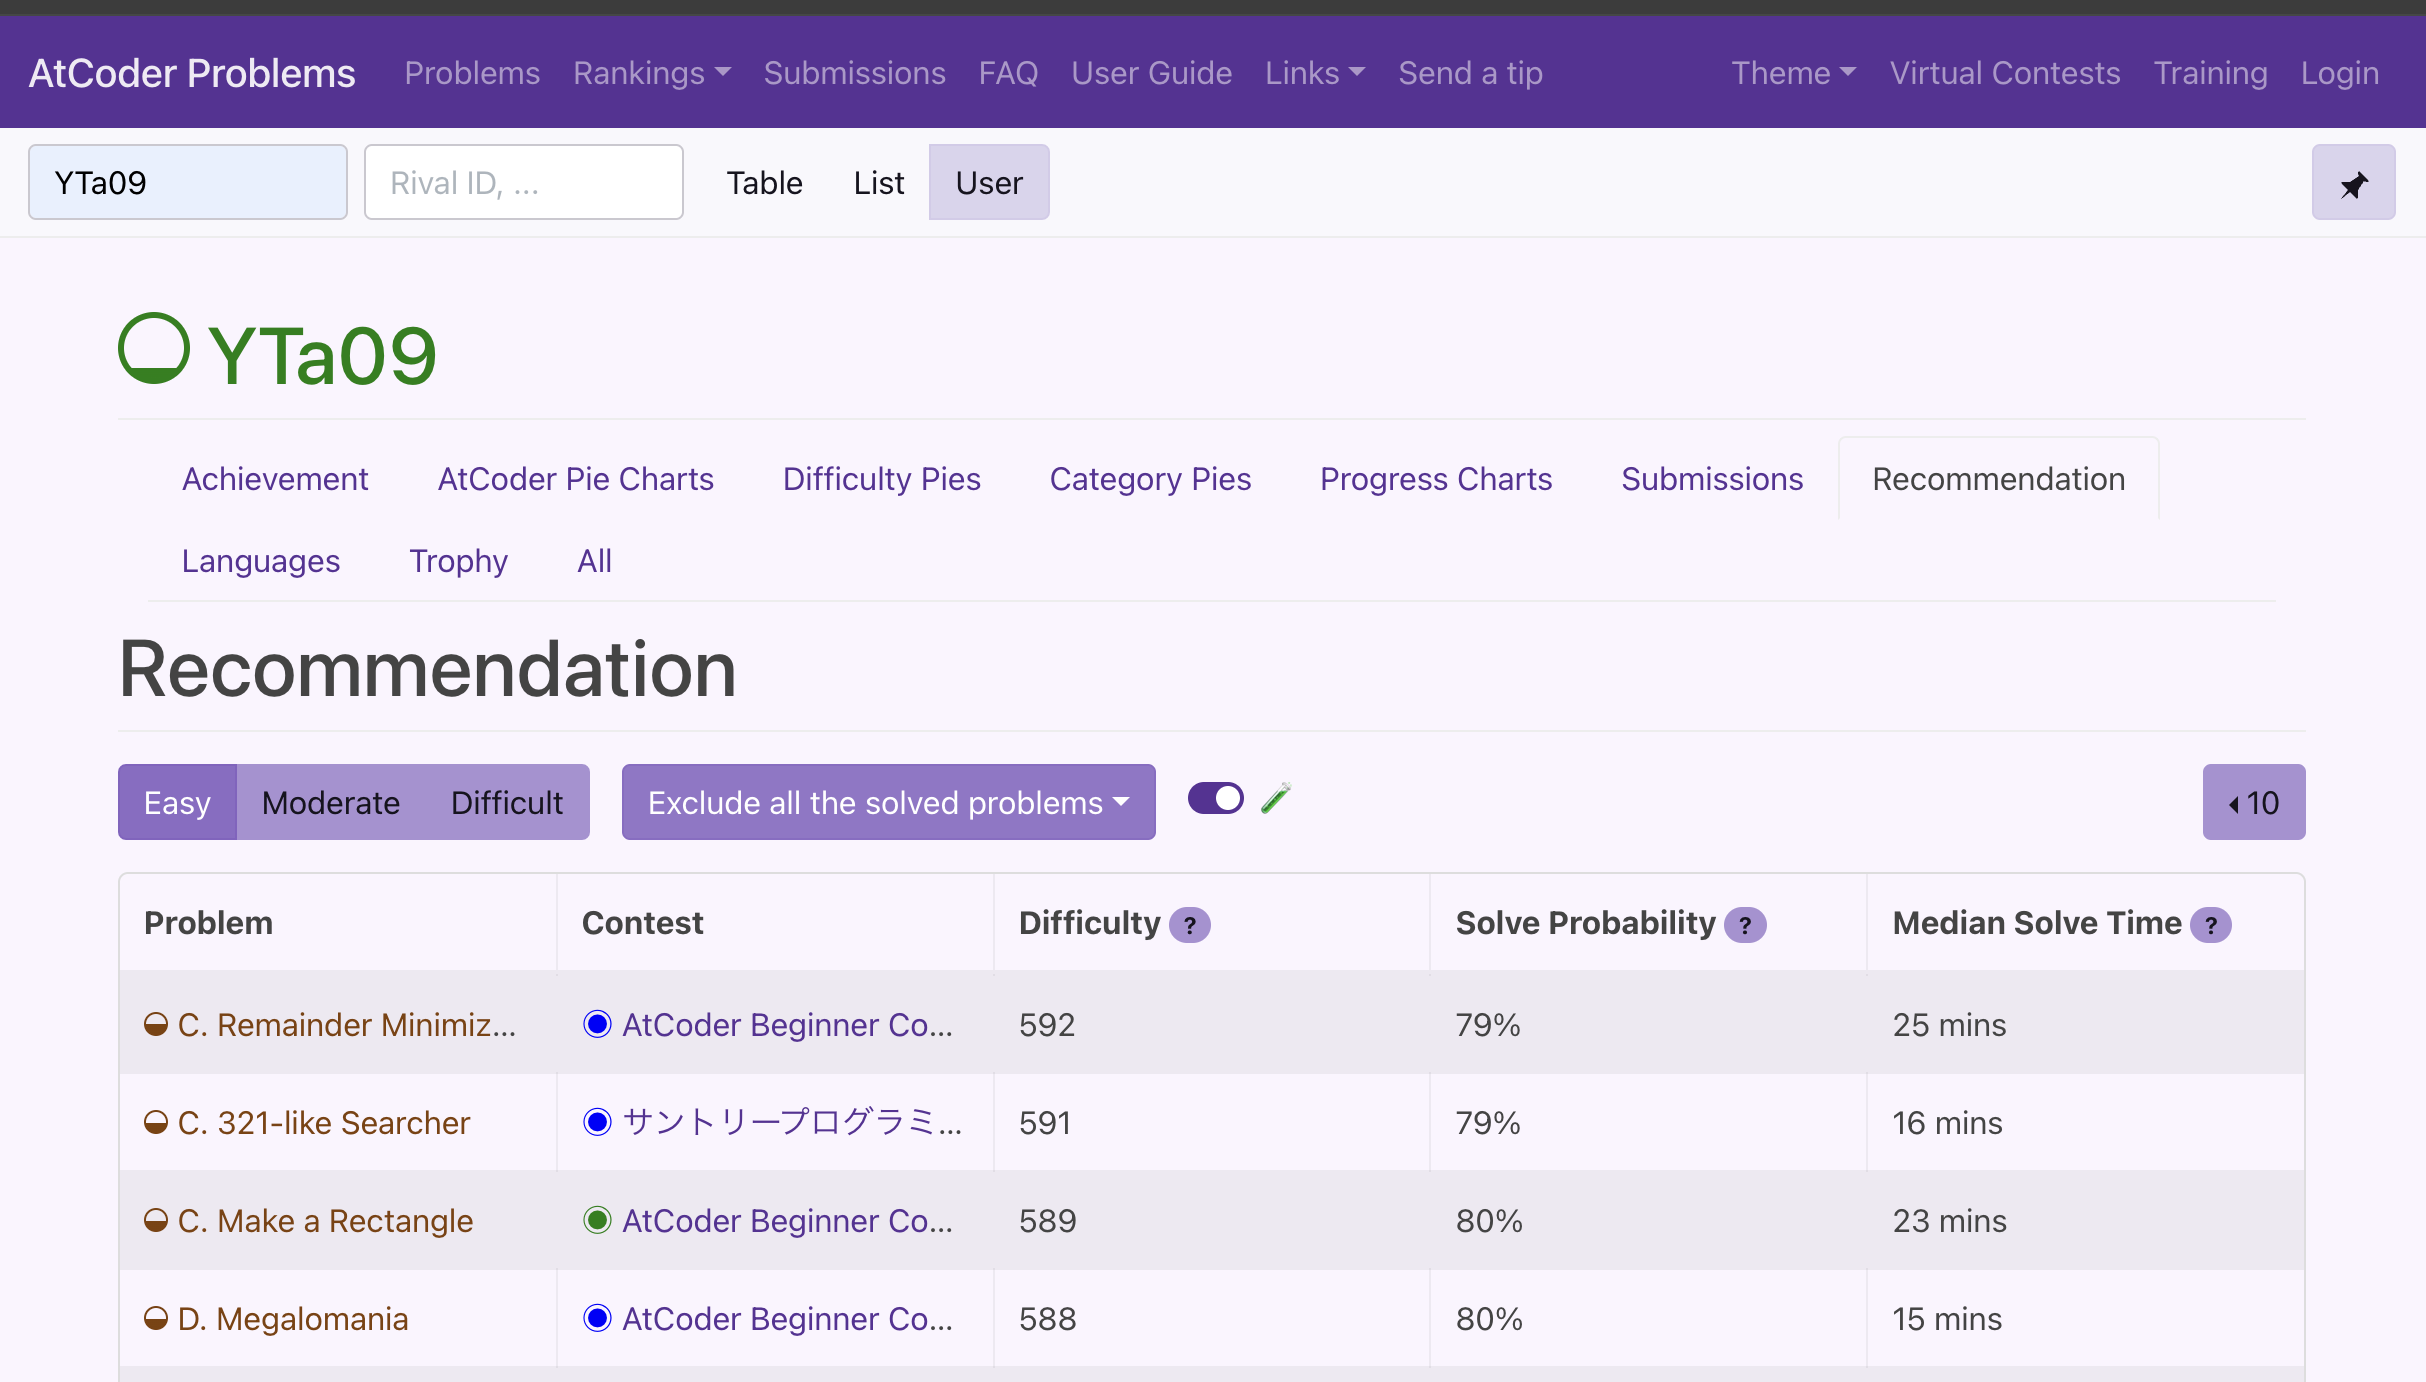Click the User view button
Viewport: 2426px width, 1382px height.
989,183
